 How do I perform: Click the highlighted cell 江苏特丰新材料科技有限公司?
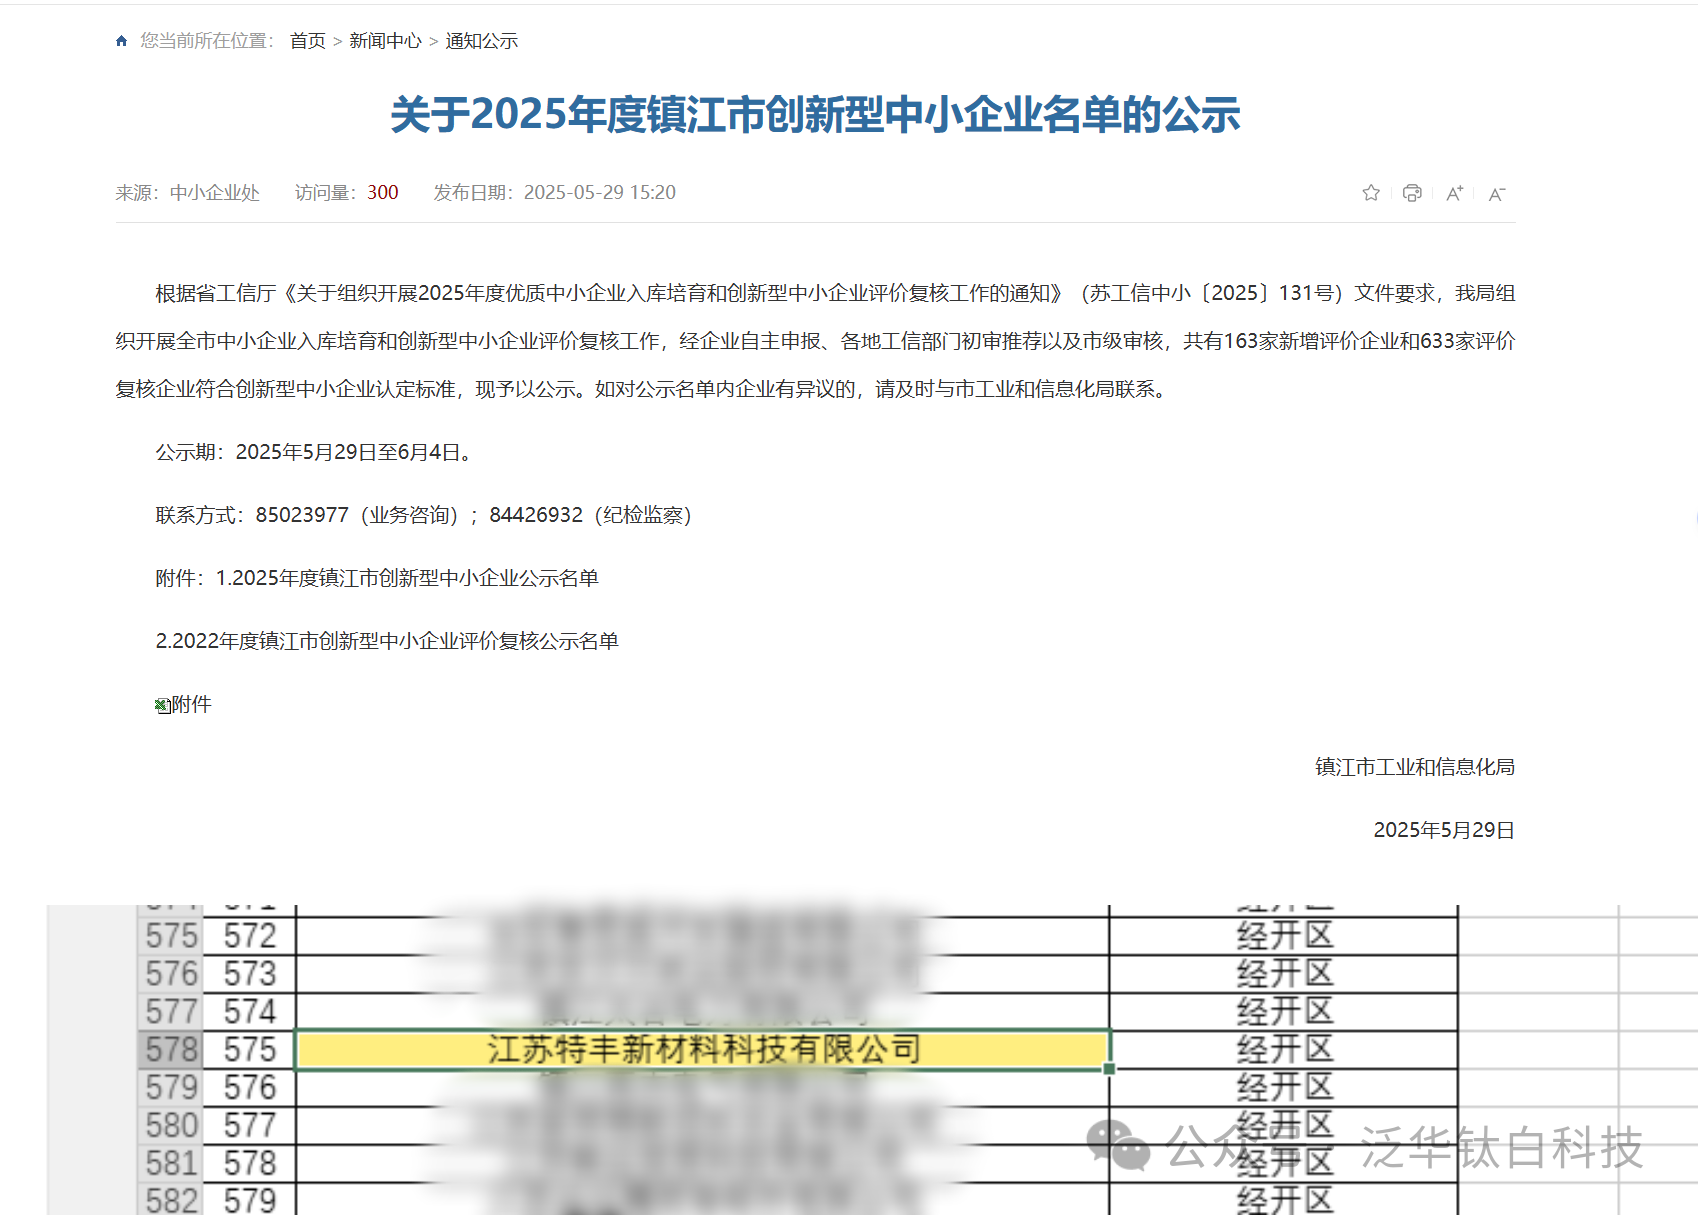[x=702, y=1050]
